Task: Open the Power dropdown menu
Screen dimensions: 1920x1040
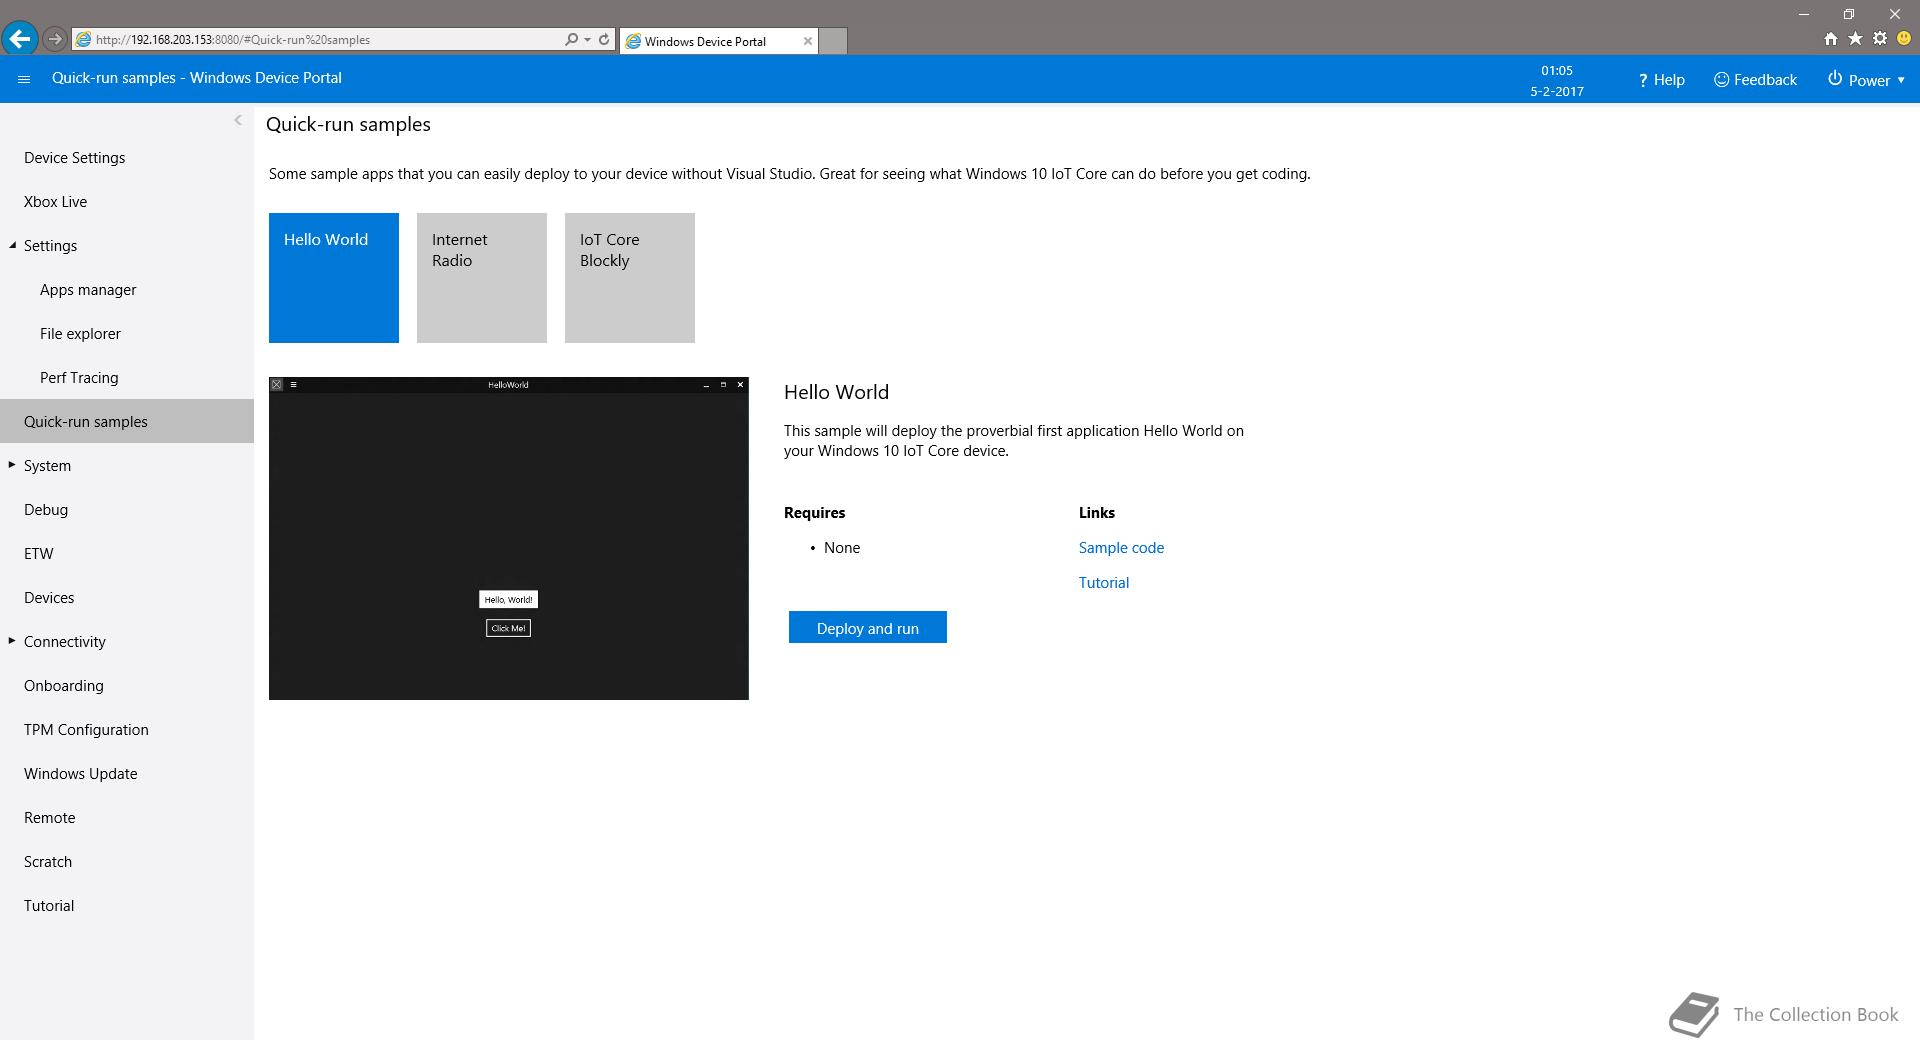Action: coord(1866,80)
